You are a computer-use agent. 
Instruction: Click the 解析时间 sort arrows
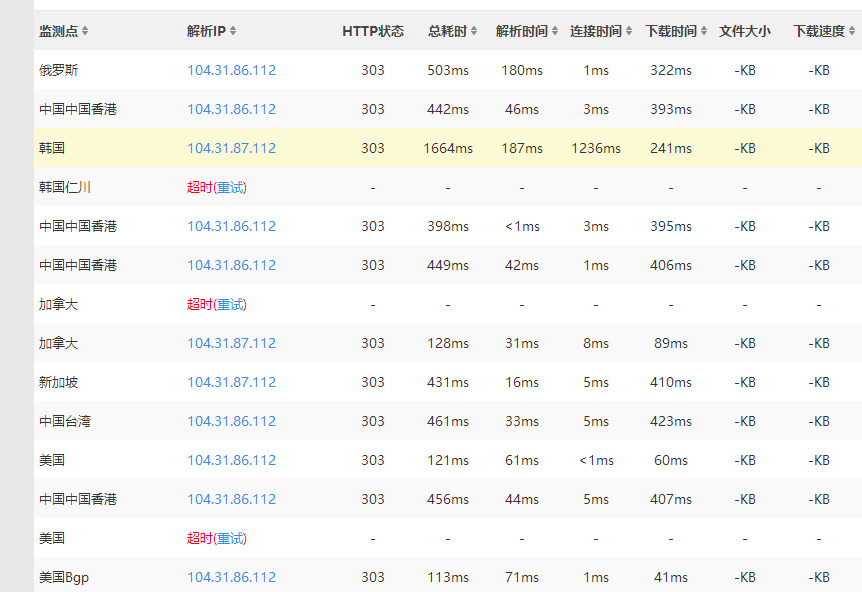555,31
